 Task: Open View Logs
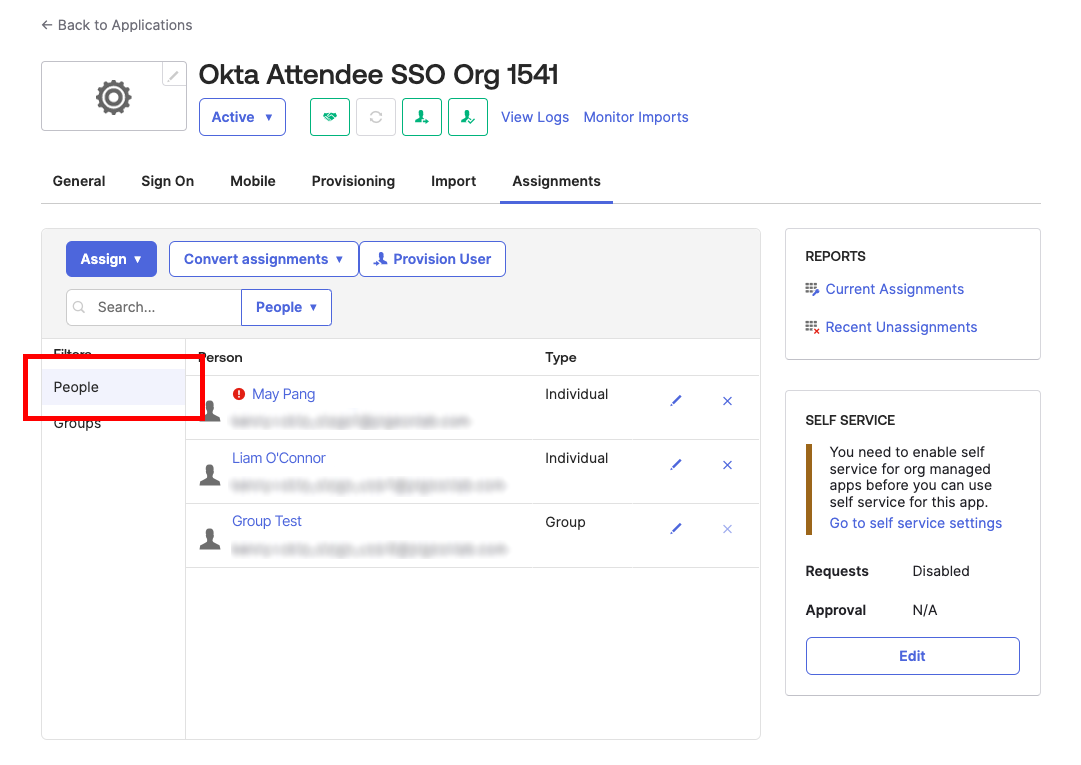tap(535, 117)
